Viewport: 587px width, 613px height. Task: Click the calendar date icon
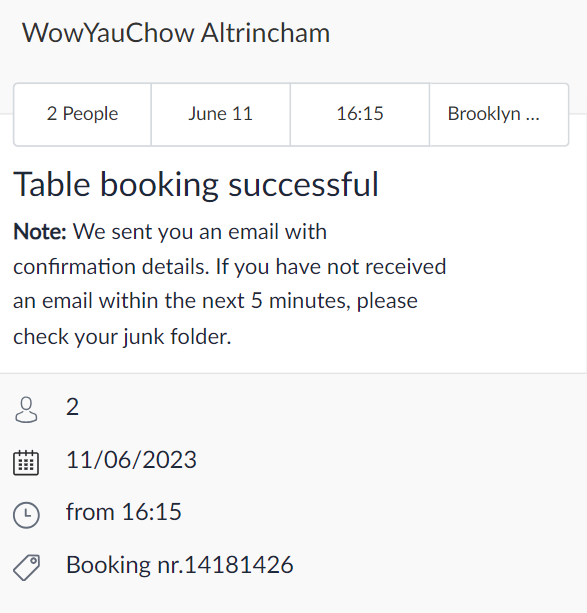point(26,462)
